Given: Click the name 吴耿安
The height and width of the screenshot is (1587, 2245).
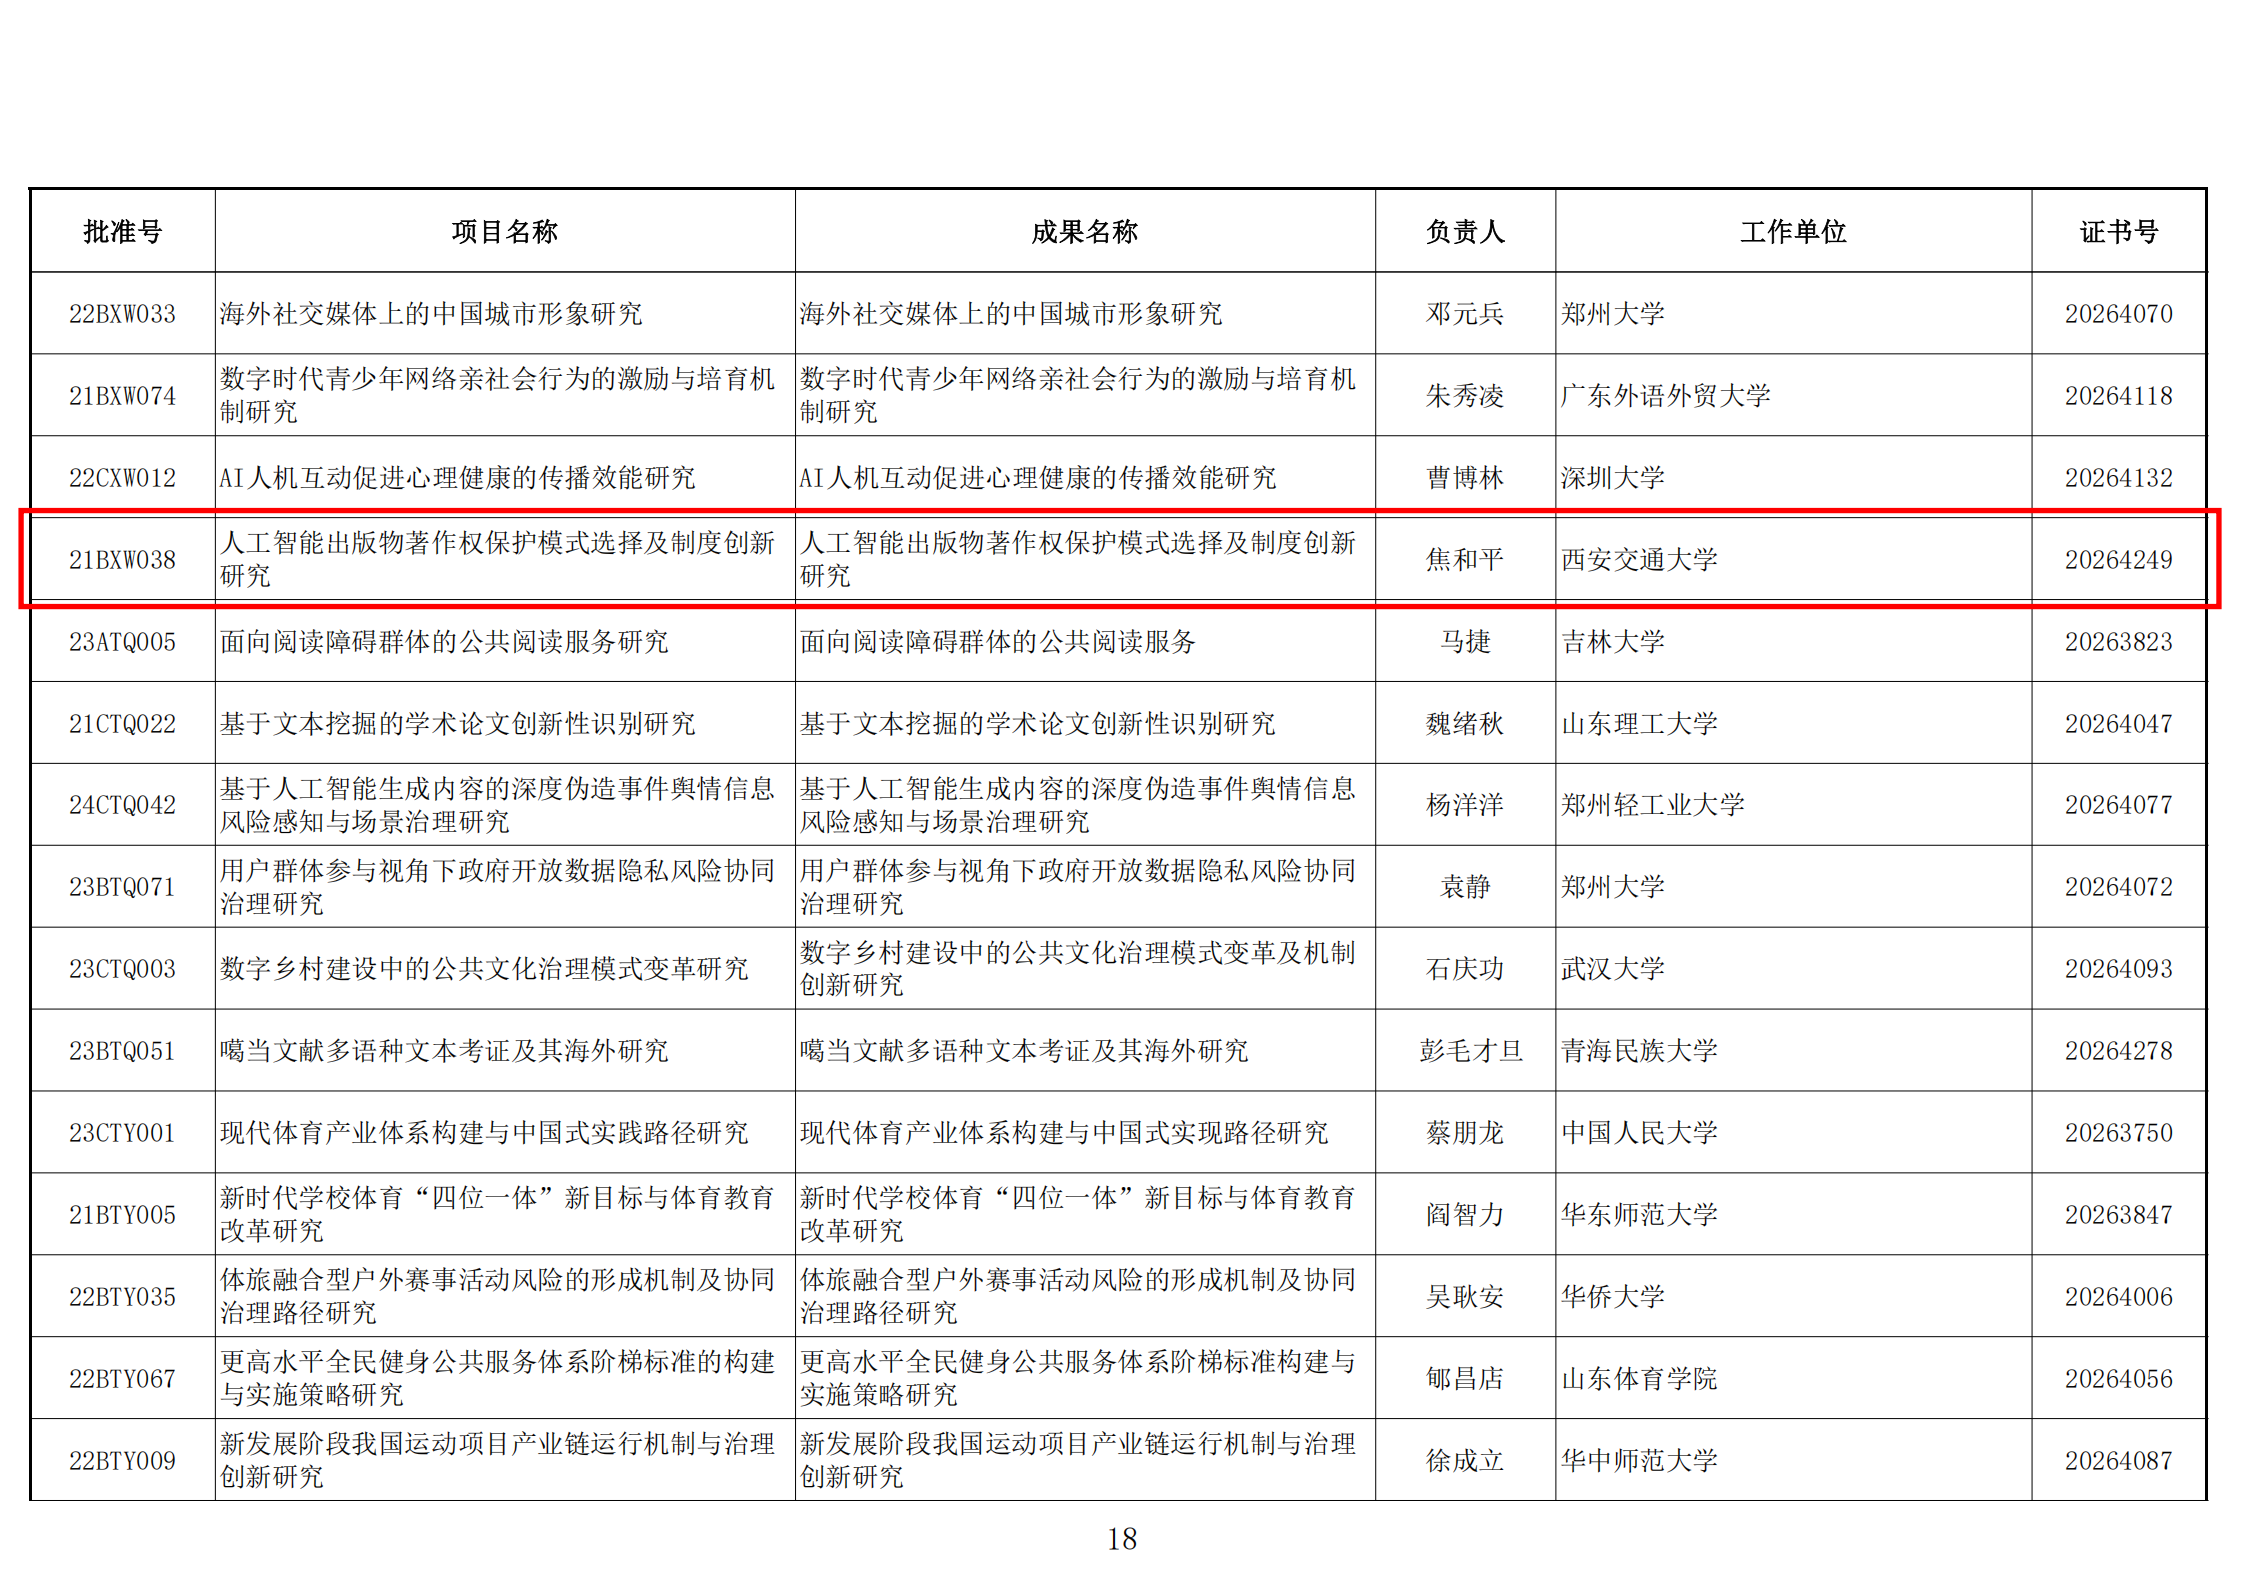Looking at the screenshot, I should coord(1465,1297).
